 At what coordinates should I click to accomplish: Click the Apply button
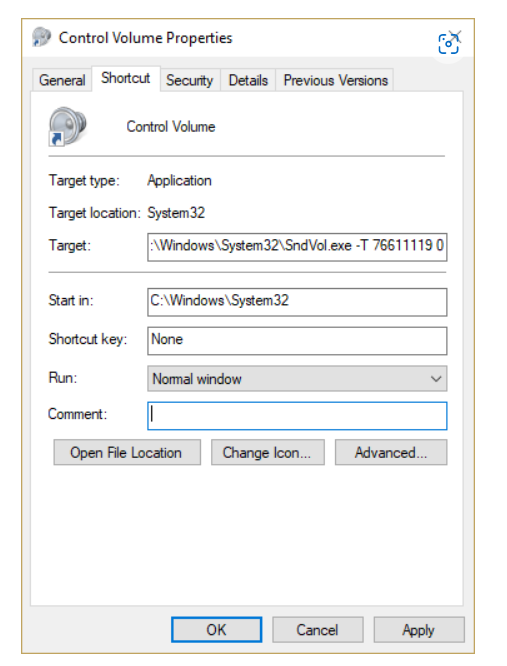coord(419,629)
